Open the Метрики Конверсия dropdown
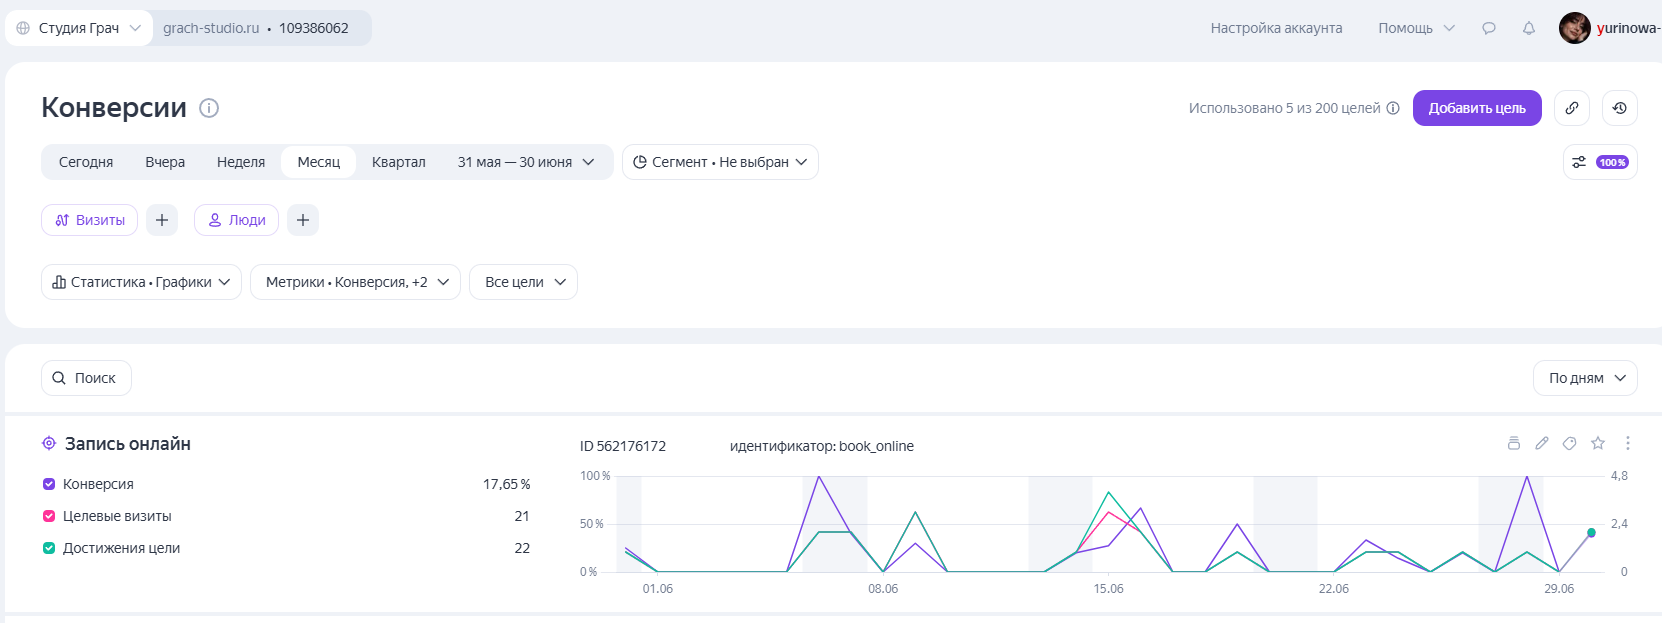 point(355,282)
